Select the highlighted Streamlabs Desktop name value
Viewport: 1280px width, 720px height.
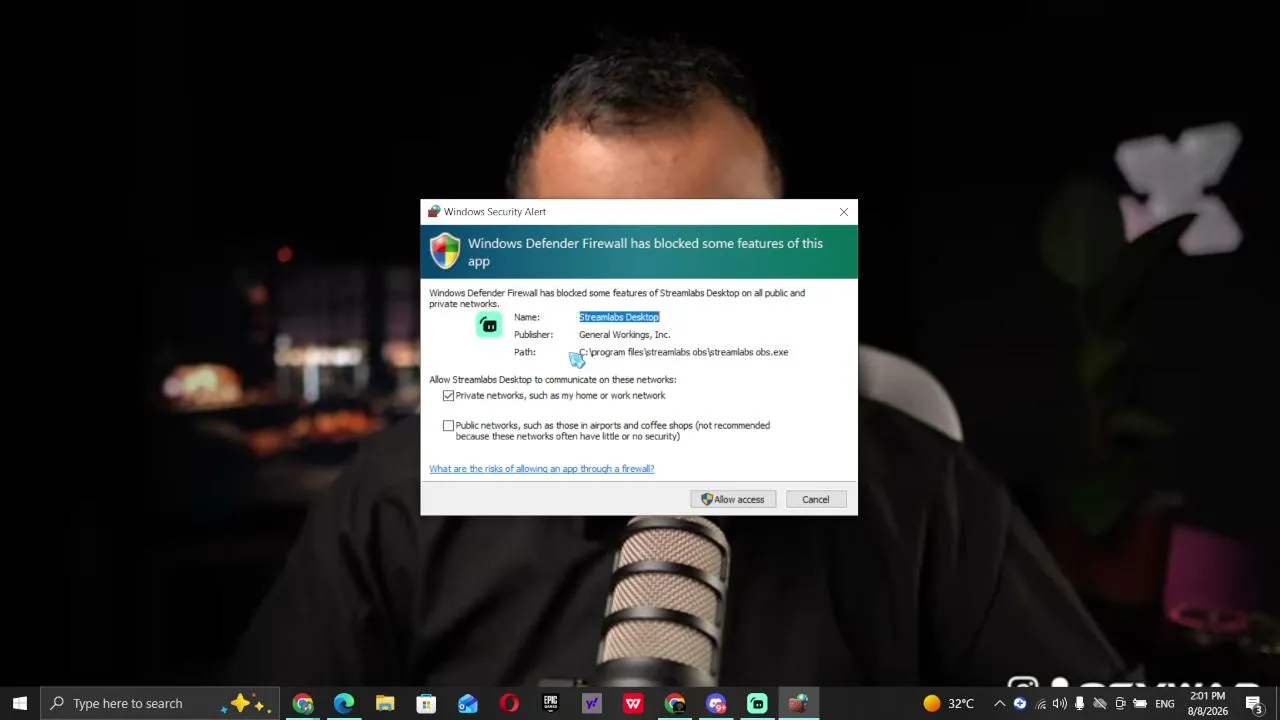point(619,317)
